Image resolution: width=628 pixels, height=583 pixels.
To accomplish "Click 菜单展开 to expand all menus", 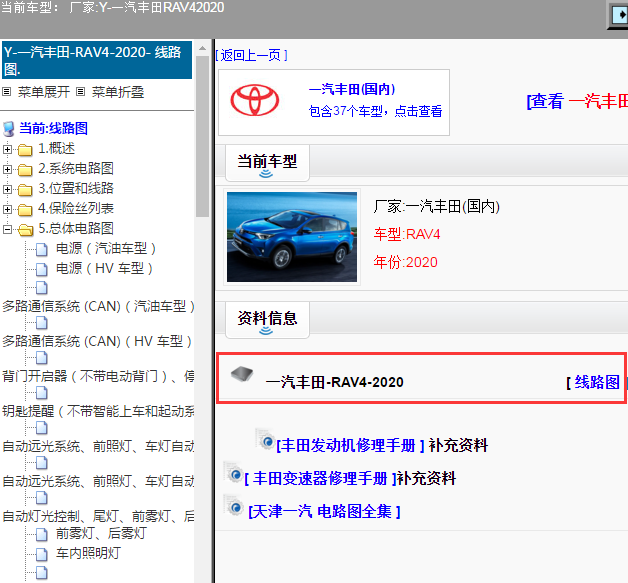I will [44, 92].
